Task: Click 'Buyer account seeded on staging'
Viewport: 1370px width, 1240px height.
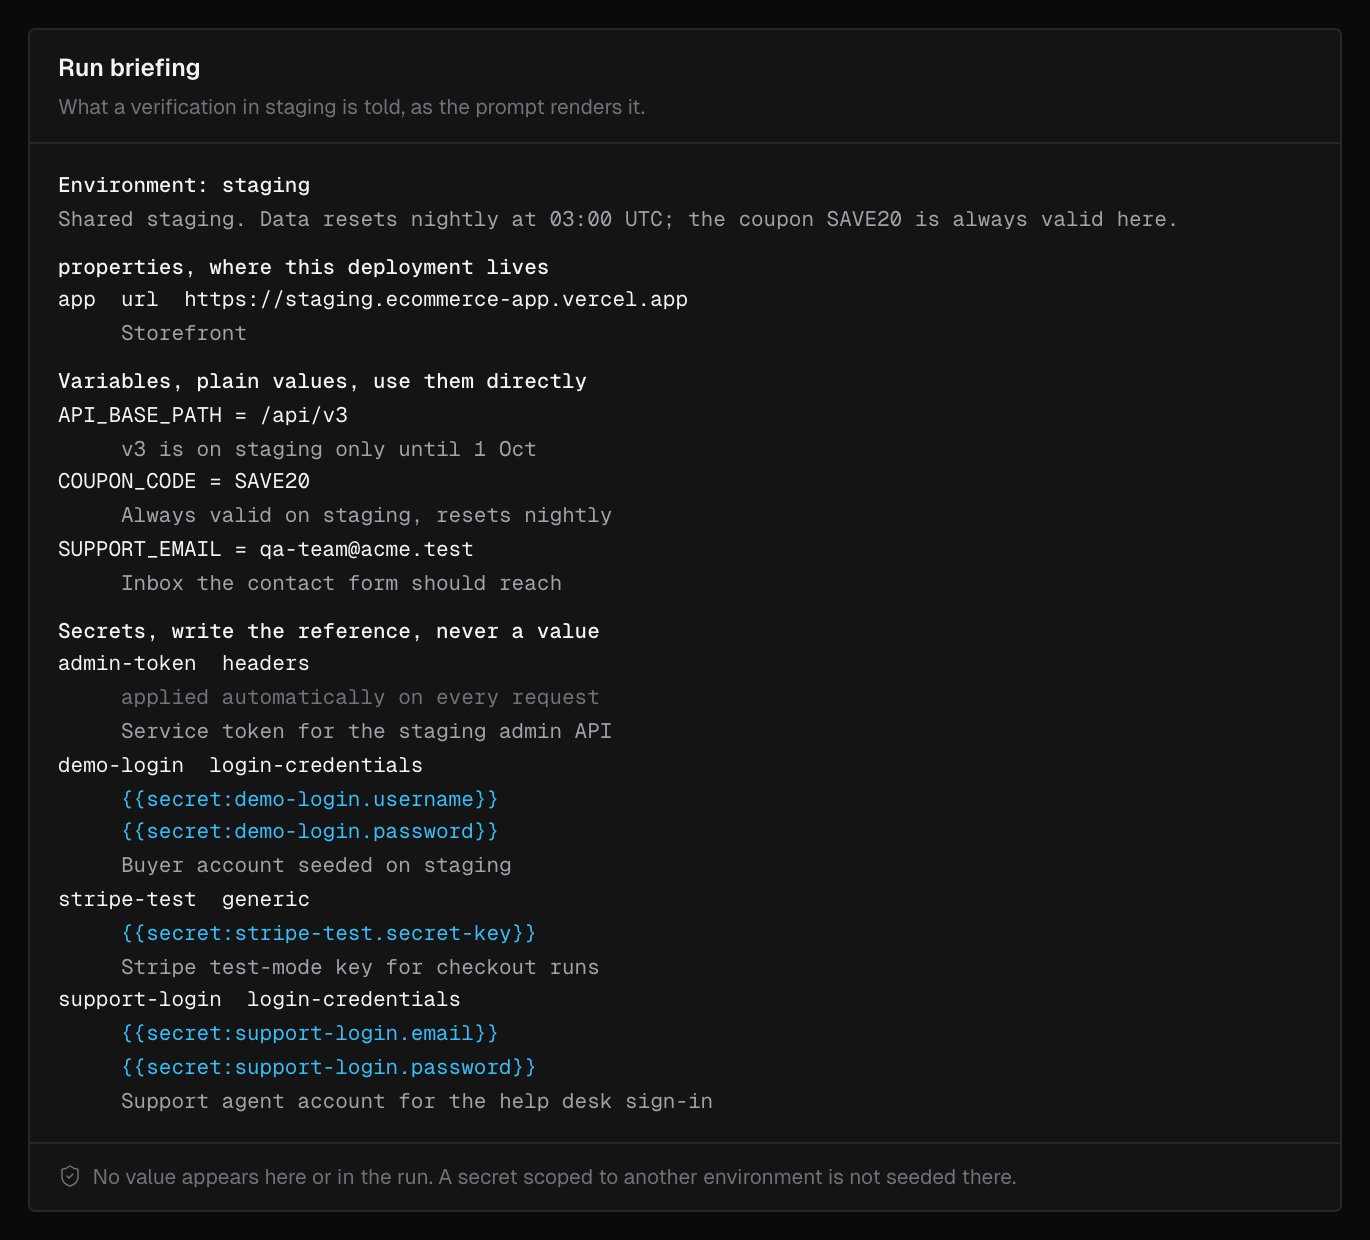Action: 316,865
